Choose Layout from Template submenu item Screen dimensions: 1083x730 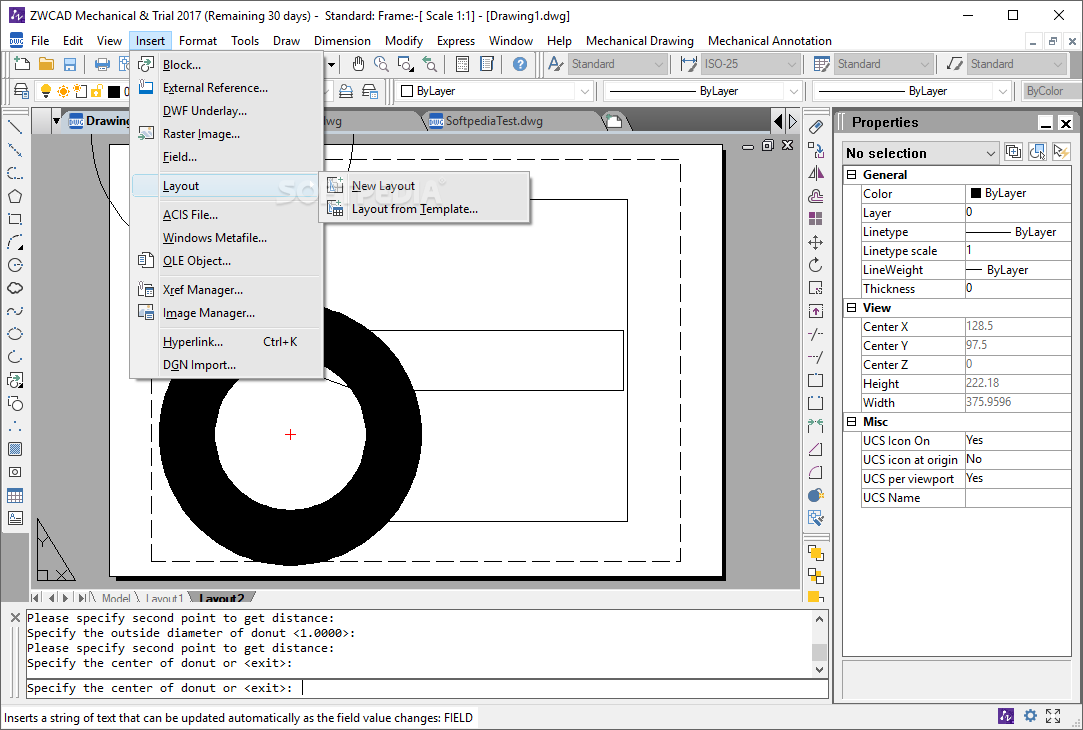(424, 209)
